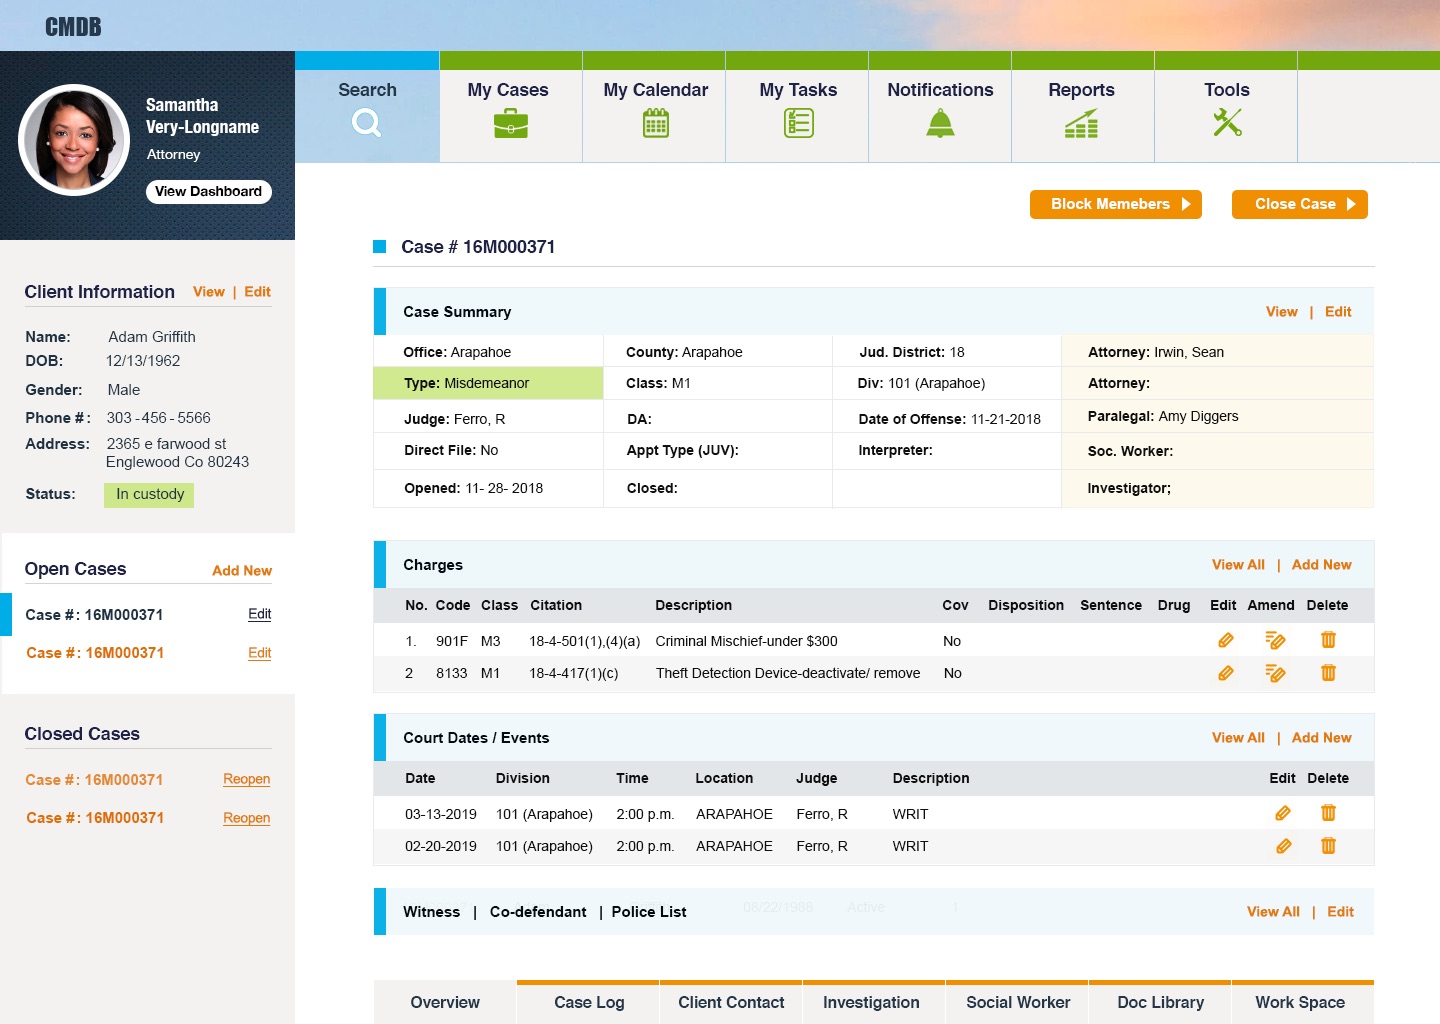Image resolution: width=1440 pixels, height=1024 pixels.
Task: Edit the black Case #16M000371 open case
Action: [260, 614]
